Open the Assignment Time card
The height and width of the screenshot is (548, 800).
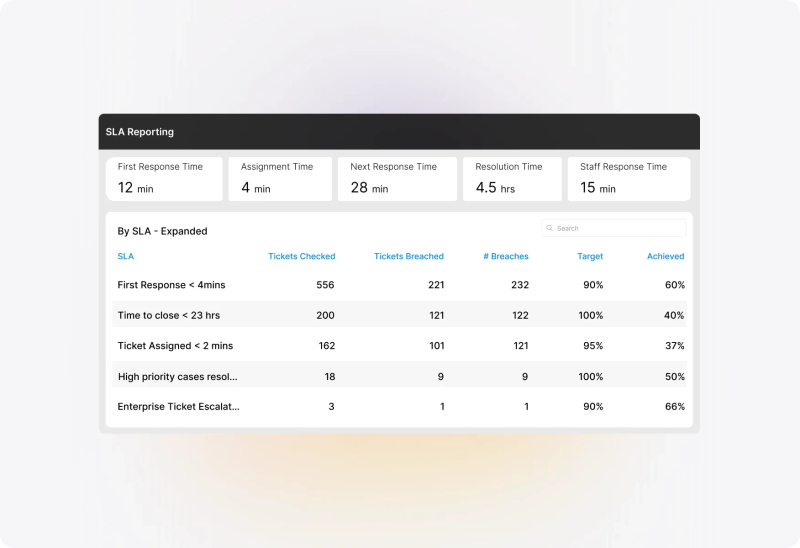coord(280,179)
